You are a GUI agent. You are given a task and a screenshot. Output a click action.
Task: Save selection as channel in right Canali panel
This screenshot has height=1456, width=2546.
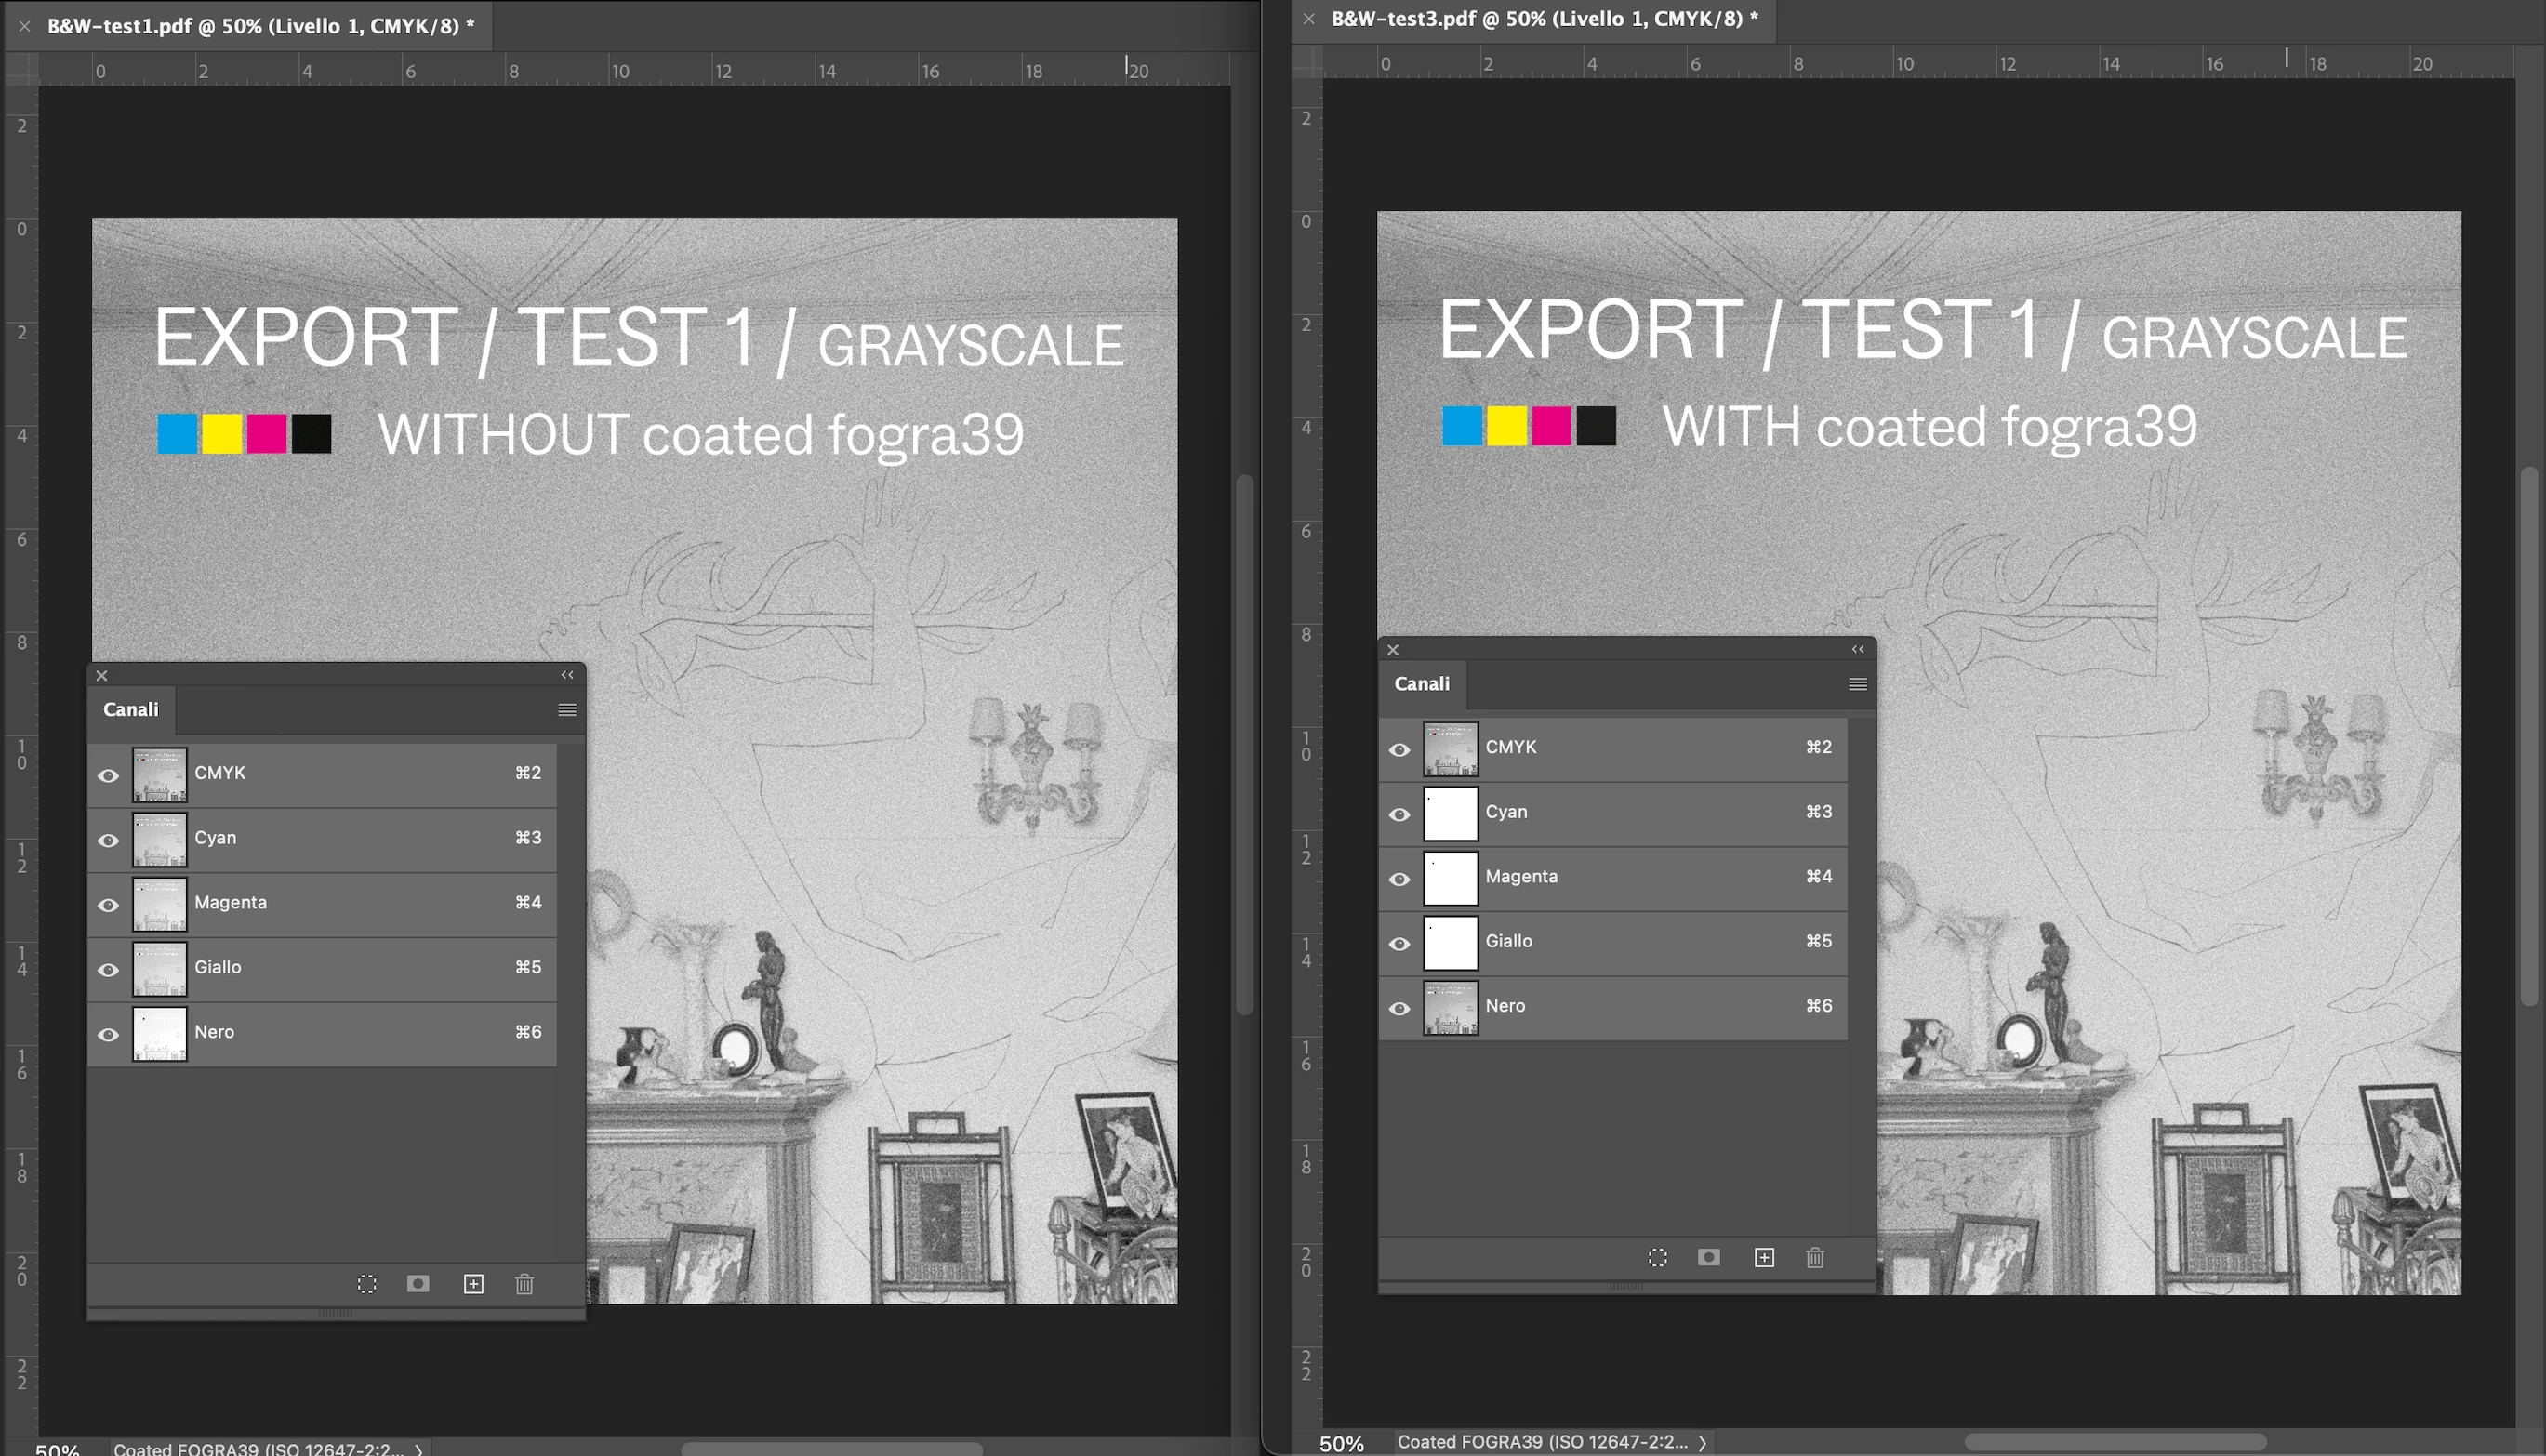(1709, 1257)
